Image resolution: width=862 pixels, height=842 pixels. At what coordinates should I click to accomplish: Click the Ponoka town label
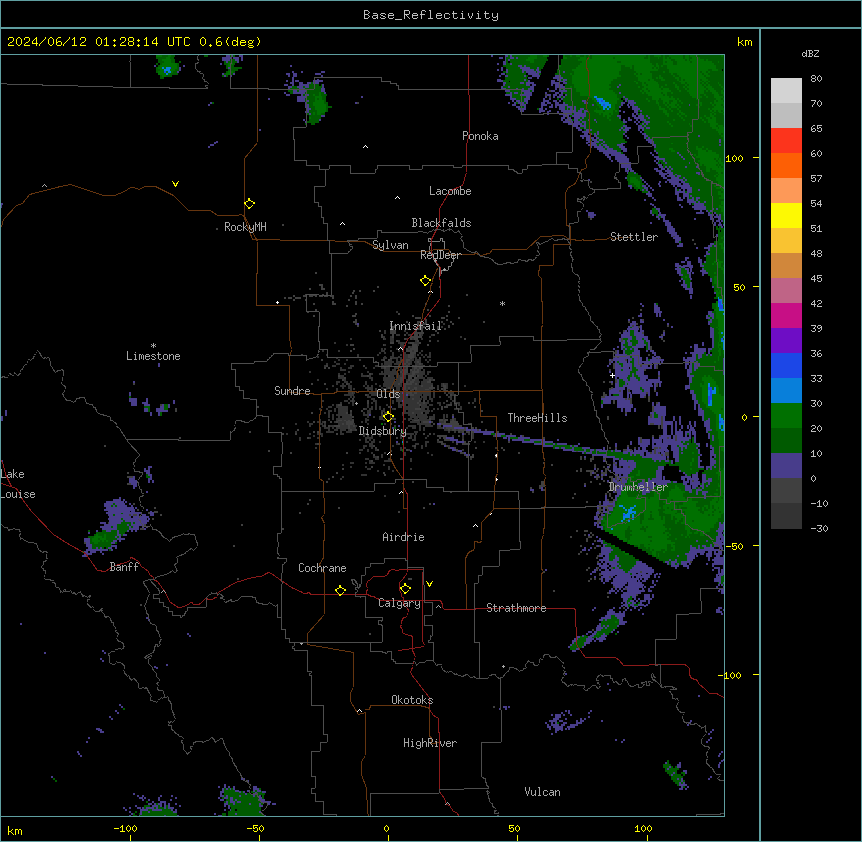pos(480,136)
